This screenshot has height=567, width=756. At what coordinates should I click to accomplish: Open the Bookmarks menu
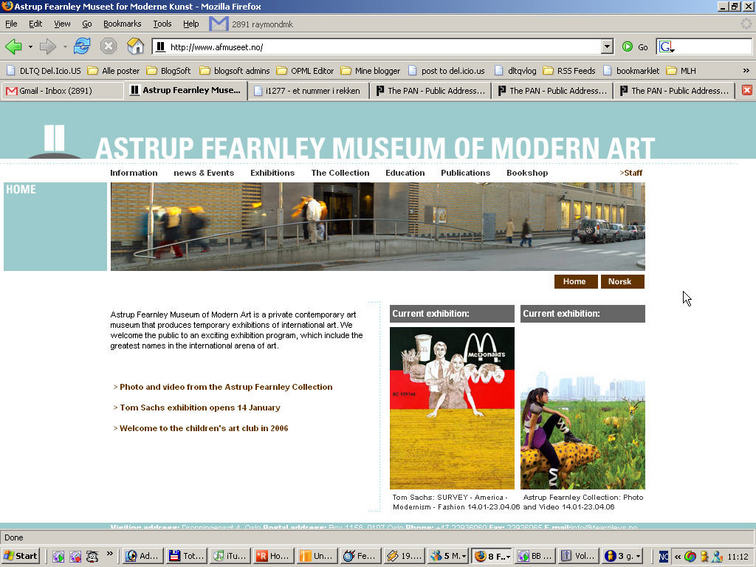point(122,24)
